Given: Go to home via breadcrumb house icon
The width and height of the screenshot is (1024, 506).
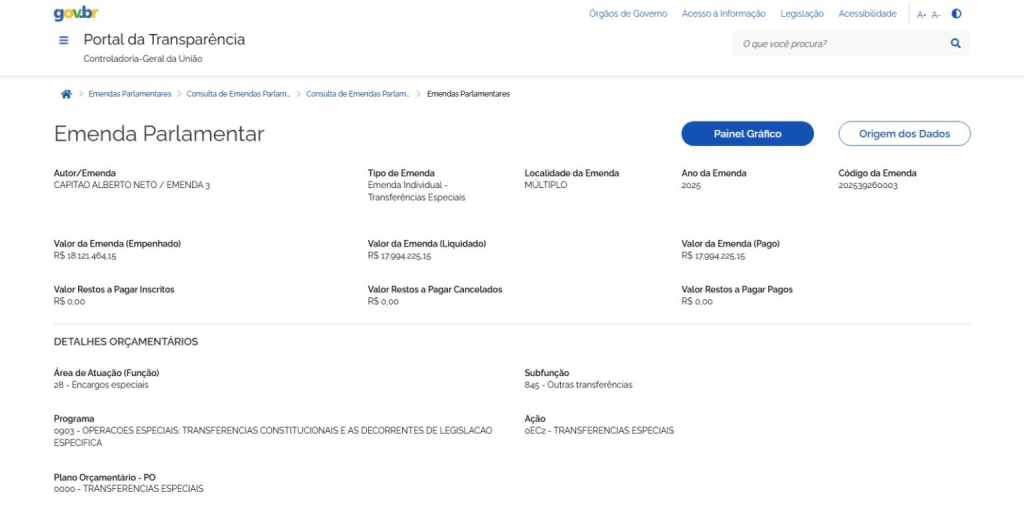Looking at the screenshot, I should pos(66,94).
